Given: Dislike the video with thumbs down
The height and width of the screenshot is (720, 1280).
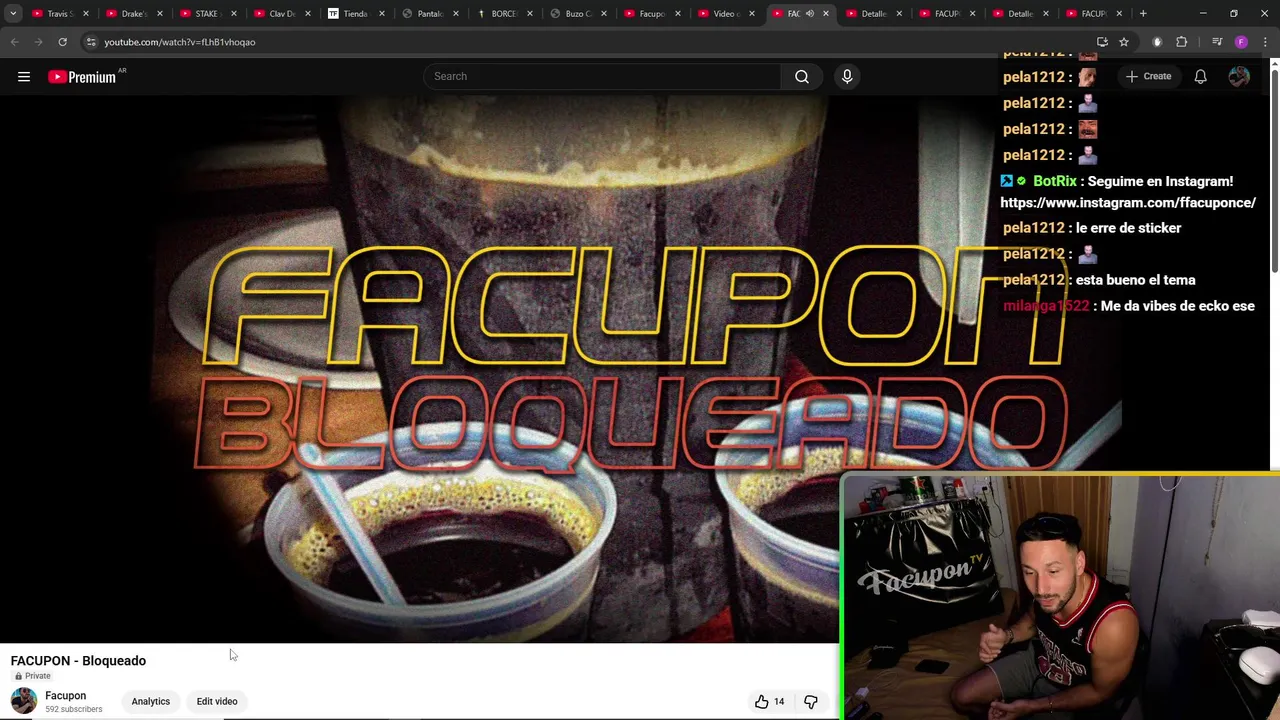Looking at the screenshot, I should 811,702.
